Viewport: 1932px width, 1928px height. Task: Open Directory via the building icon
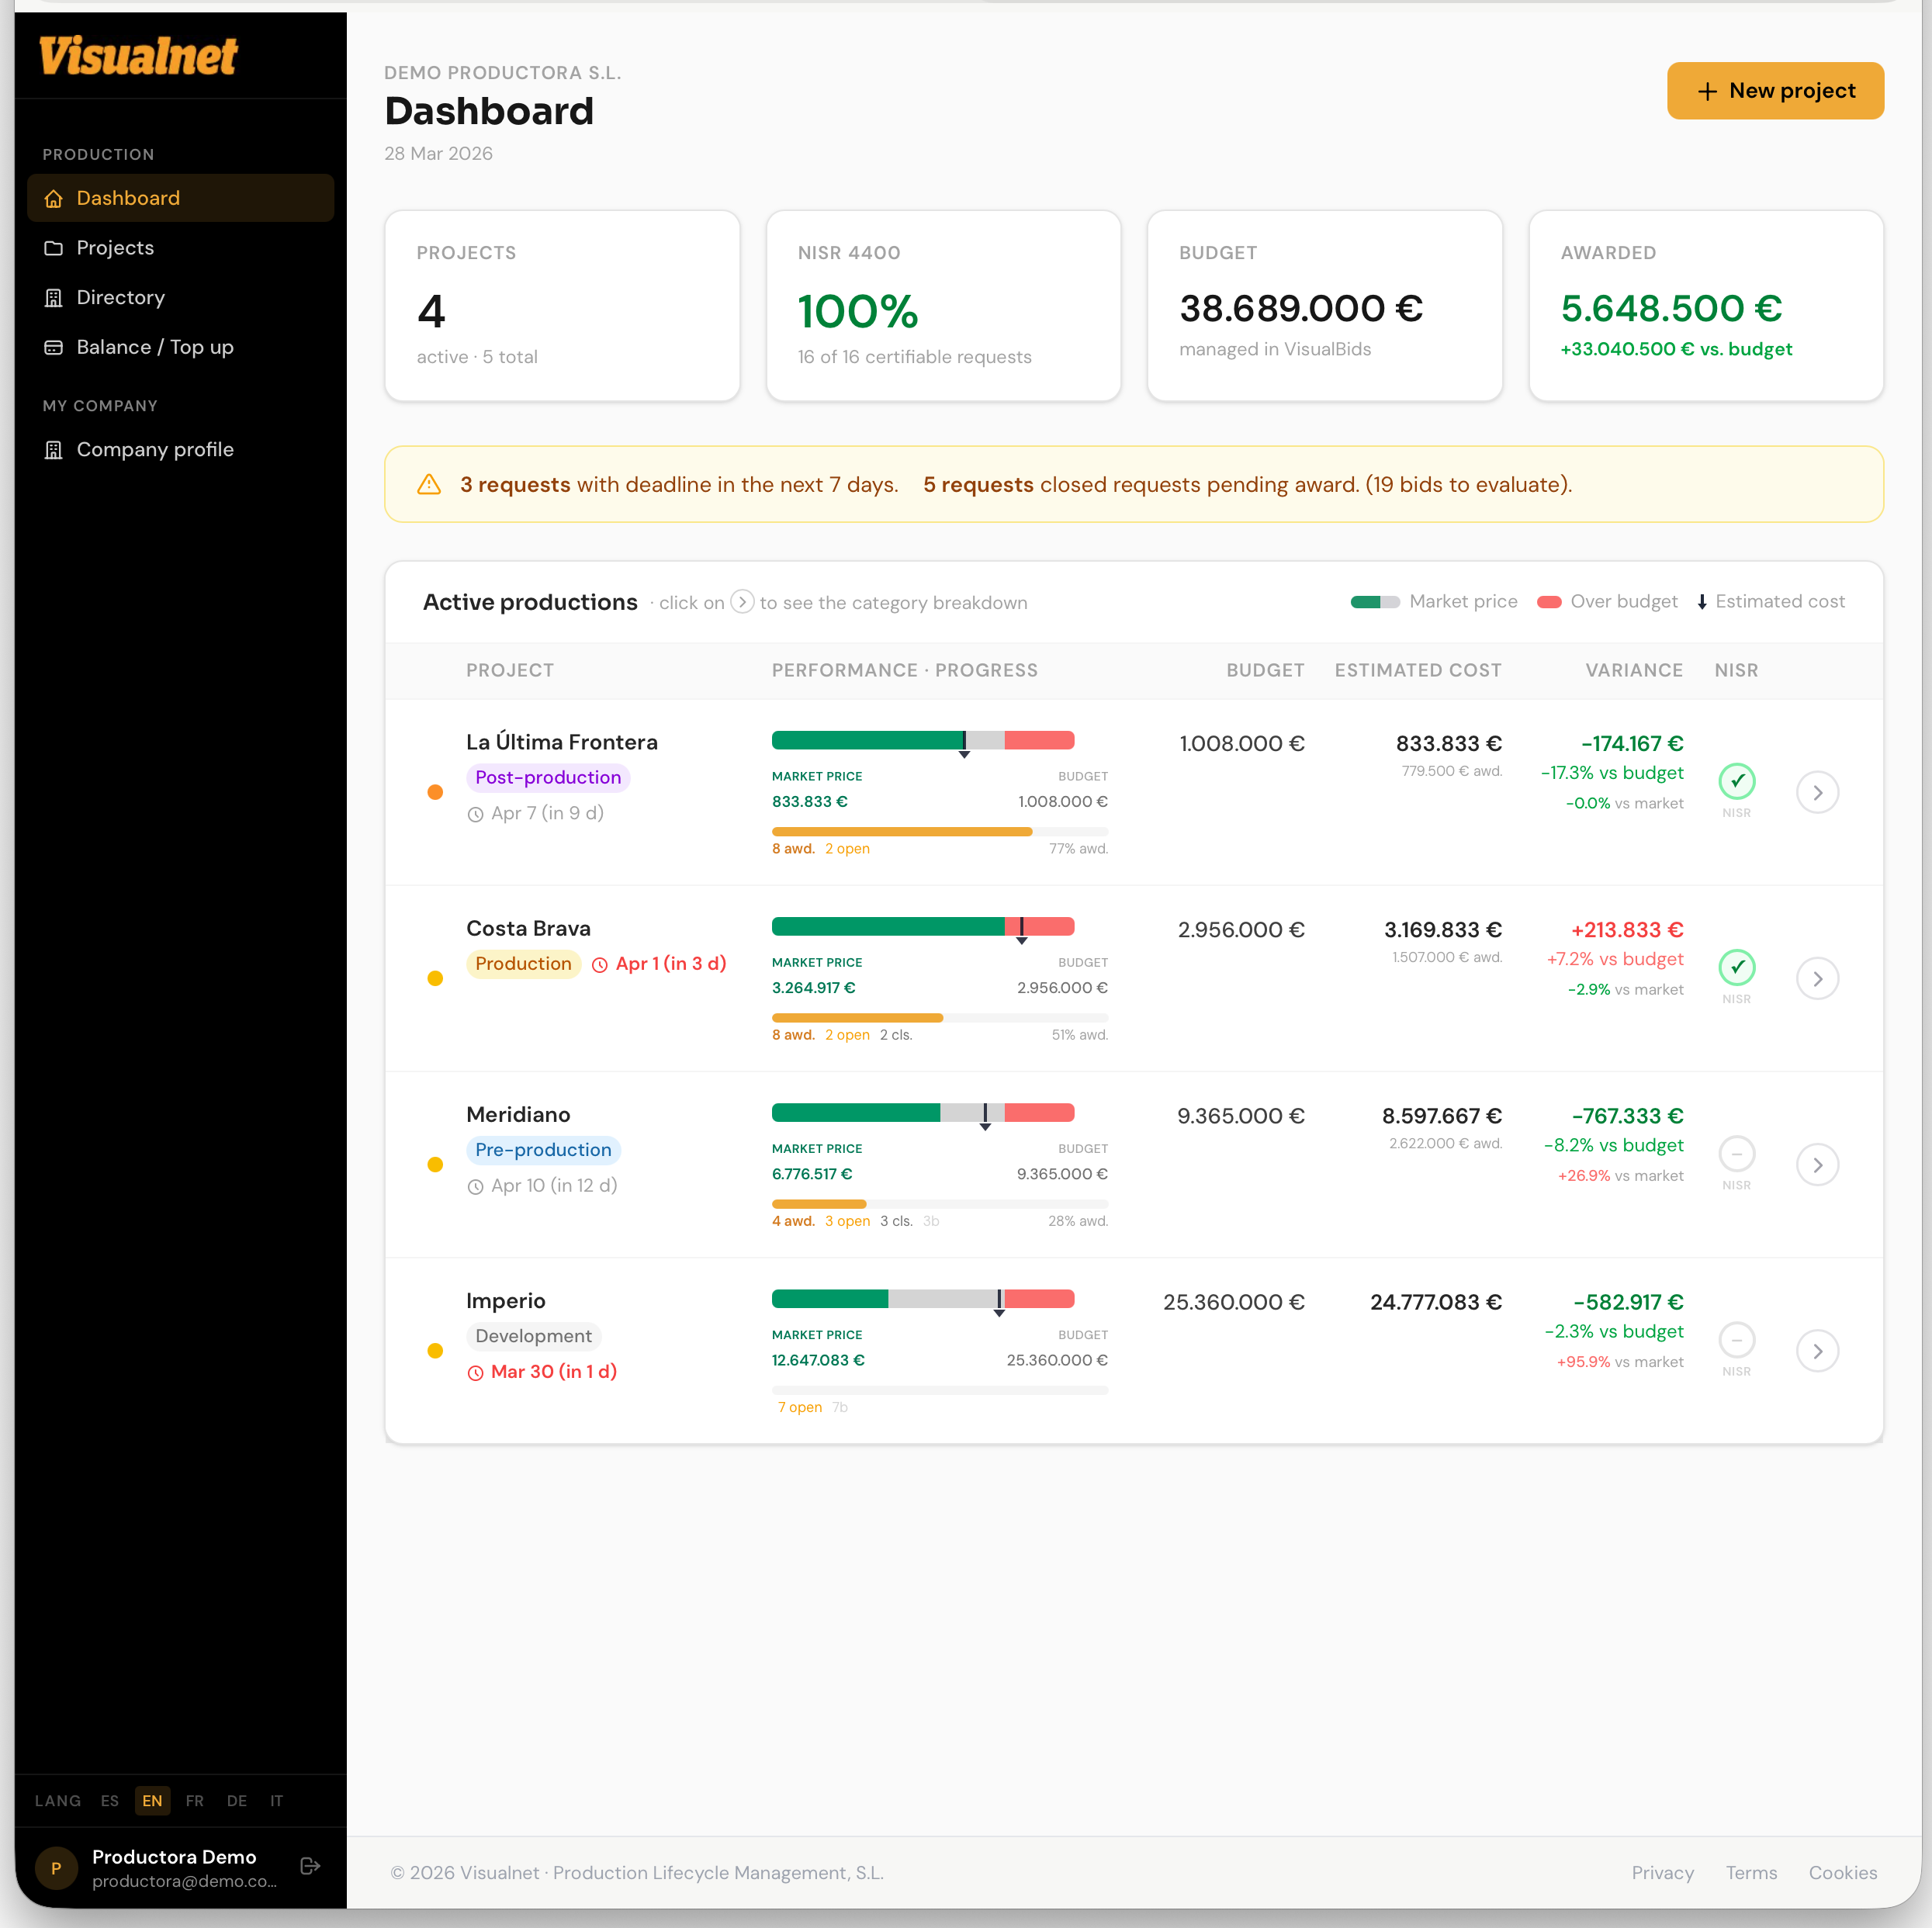(53, 298)
